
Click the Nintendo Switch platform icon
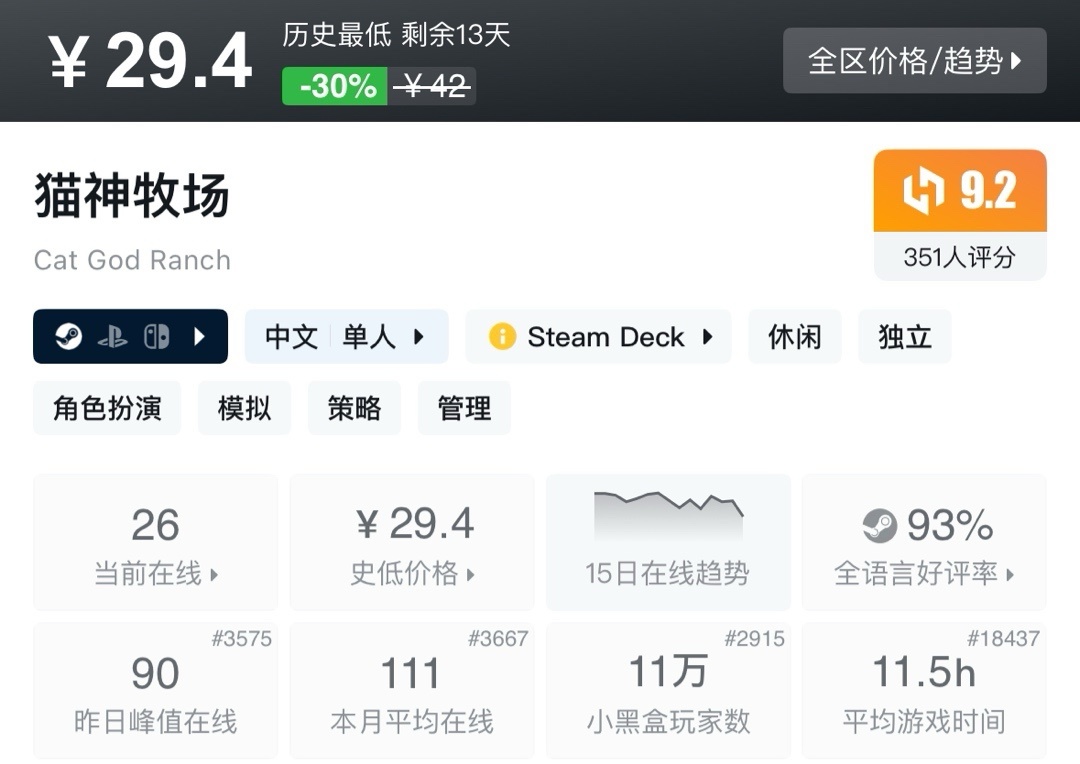[x=156, y=337]
